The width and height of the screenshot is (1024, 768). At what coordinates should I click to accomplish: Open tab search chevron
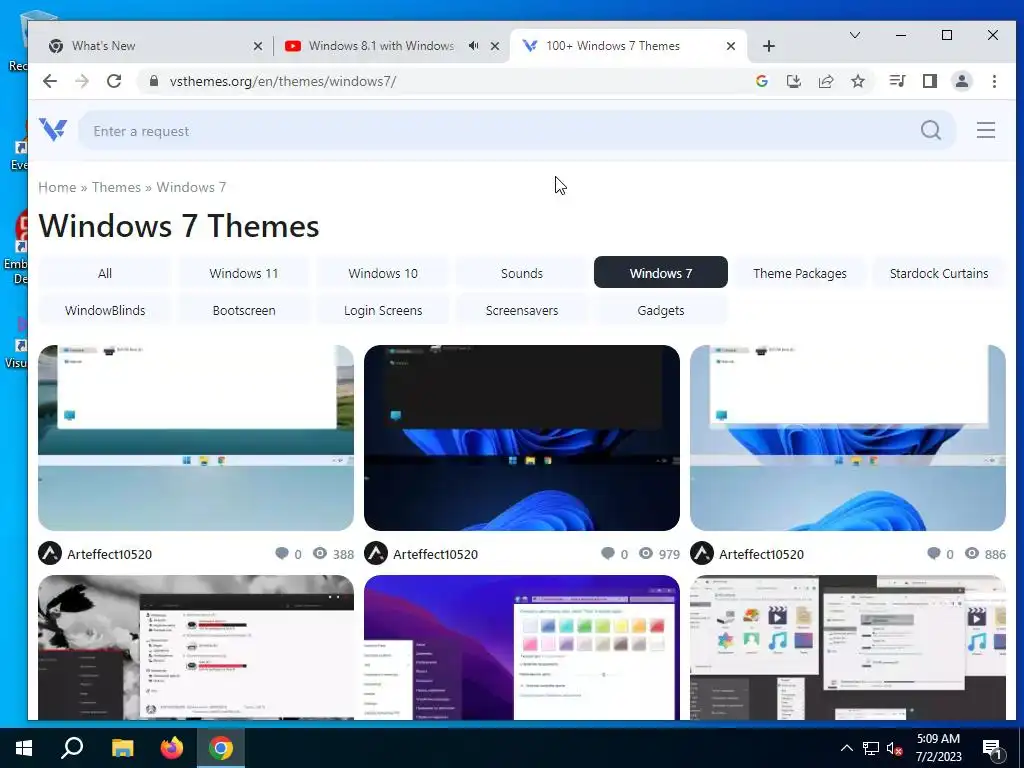point(855,35)
